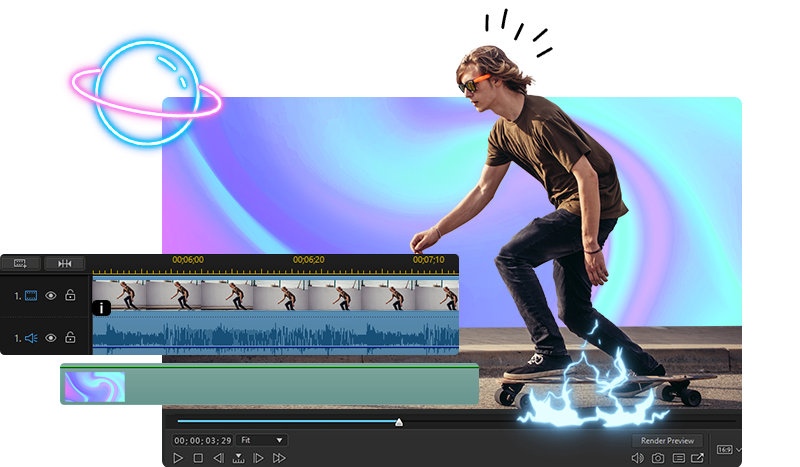This screenshot has width=800, height=467.
Task: Undock the preview window
Action: click(697, 458)
